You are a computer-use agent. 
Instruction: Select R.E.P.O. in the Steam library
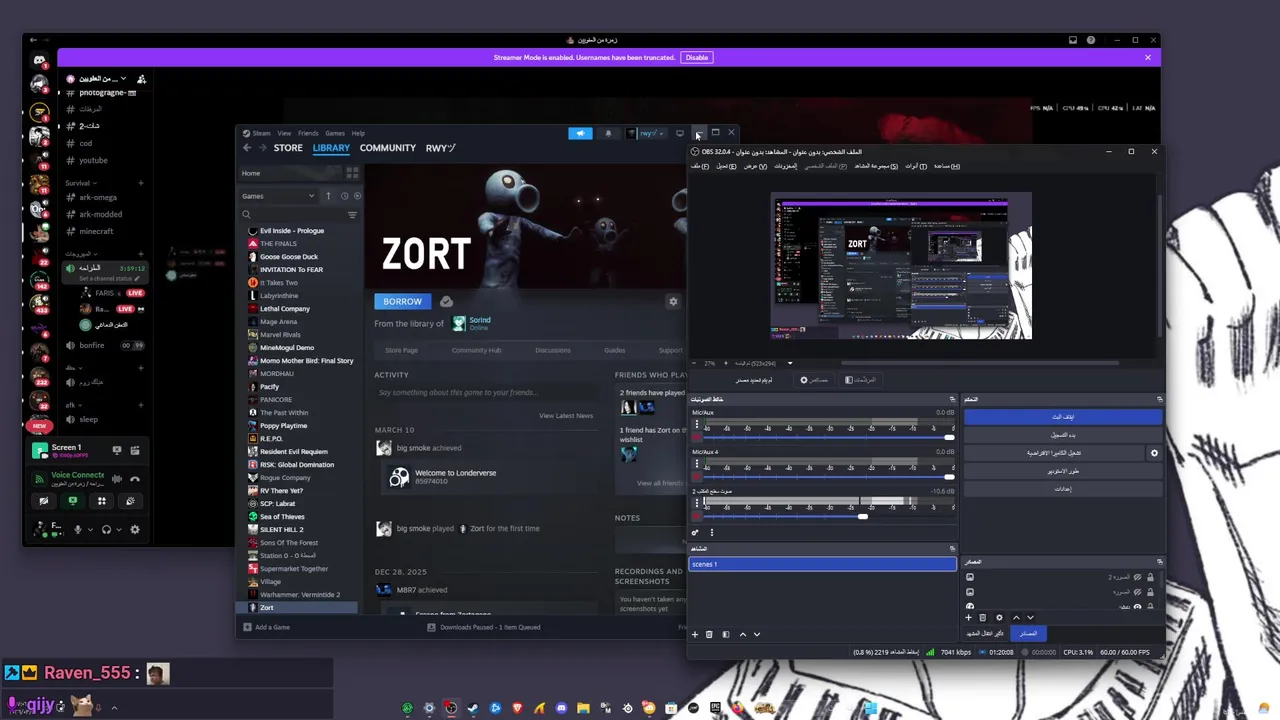pyautogui.click(x=271, y=439)
